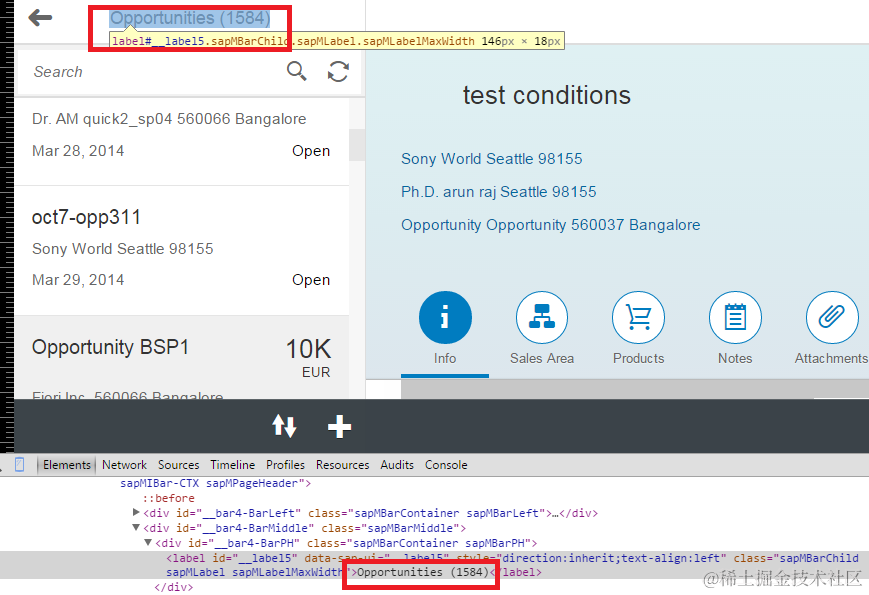Select the Opportunity BSP1 list item
The image size is (869, 595).
[182, 357]
